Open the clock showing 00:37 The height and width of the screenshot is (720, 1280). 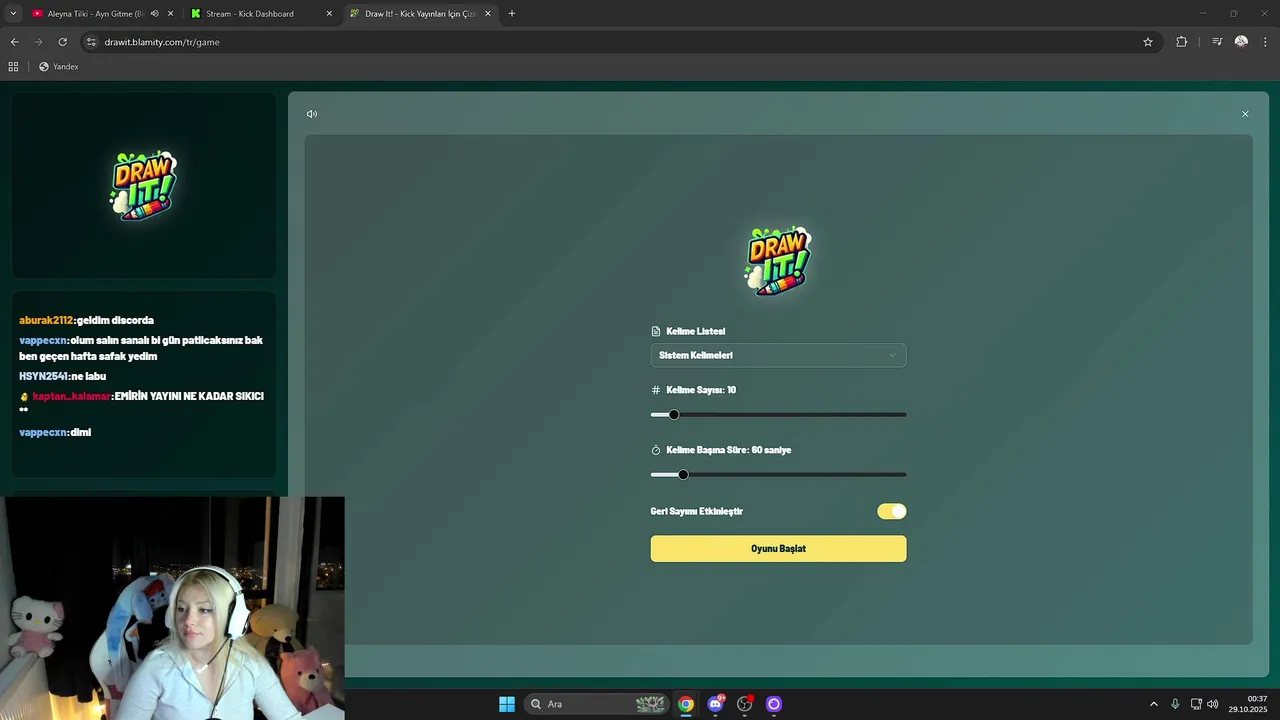point(1250,704)
